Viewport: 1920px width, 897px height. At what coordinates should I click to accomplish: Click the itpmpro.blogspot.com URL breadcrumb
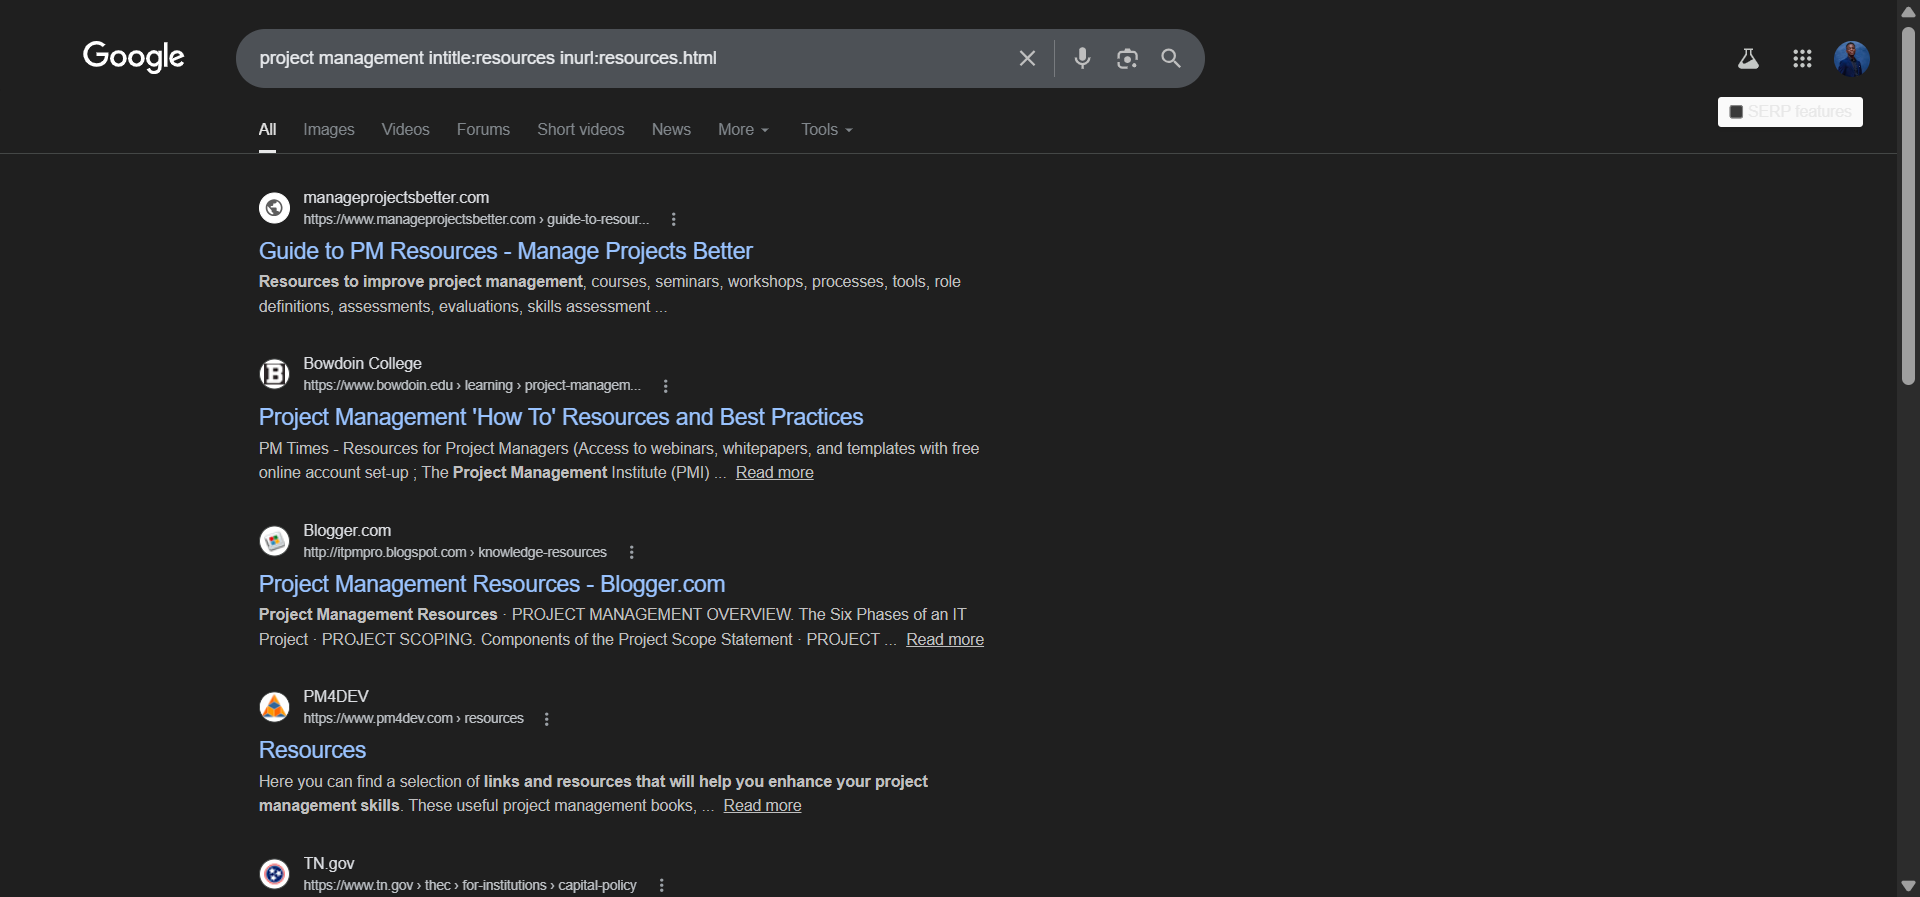pyautogui.click(x=455, y=552)
